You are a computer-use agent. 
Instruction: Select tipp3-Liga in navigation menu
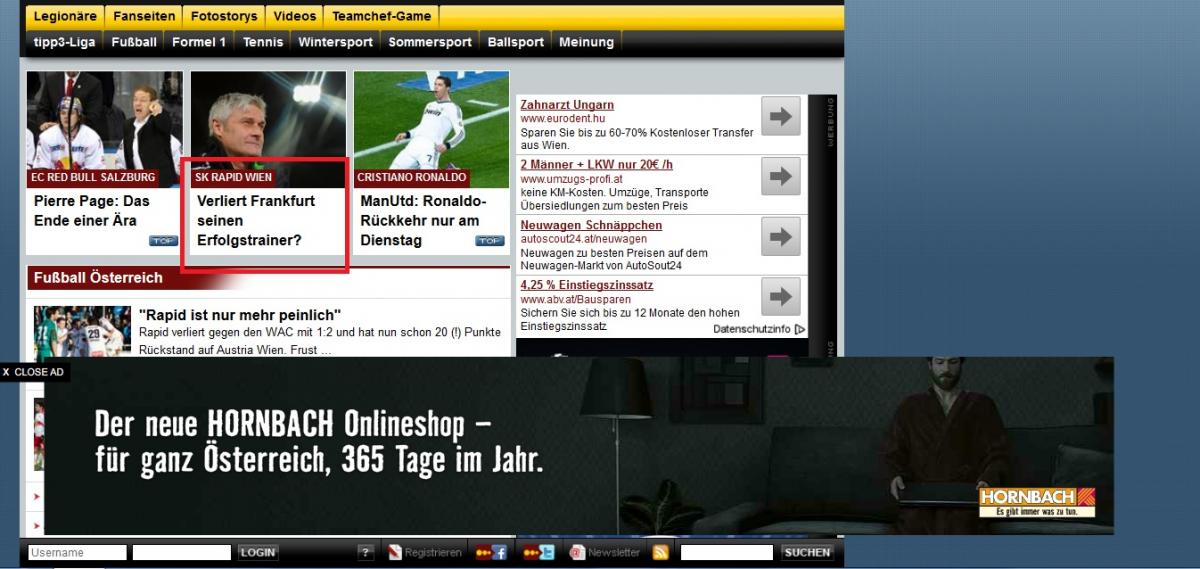(x=65, y=42)
